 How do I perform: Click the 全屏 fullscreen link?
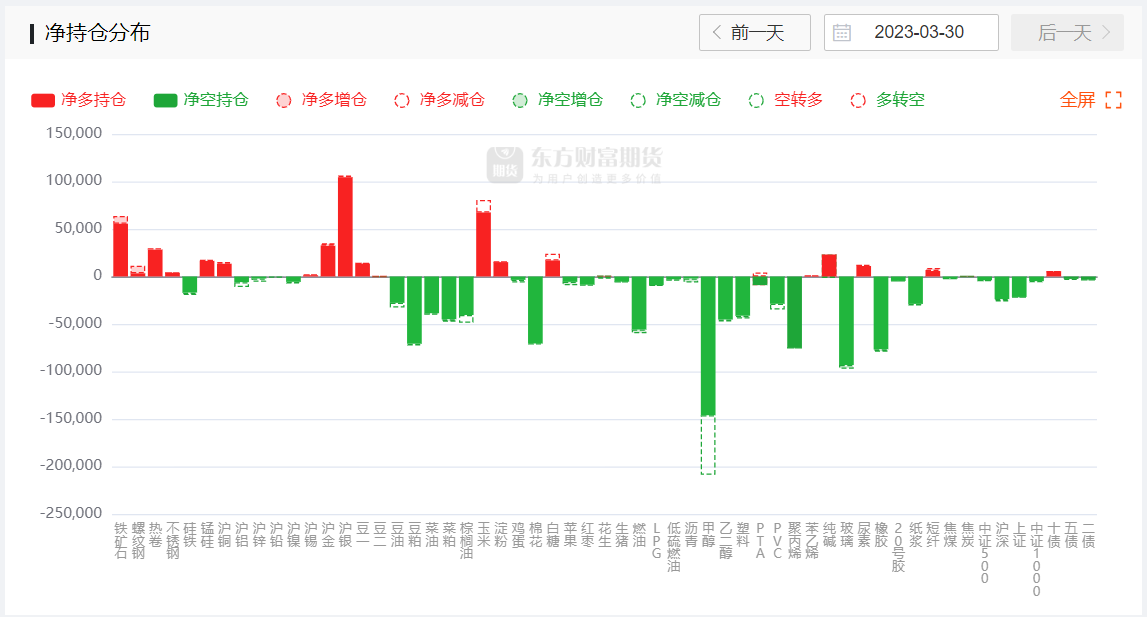tap(1078, 100)
